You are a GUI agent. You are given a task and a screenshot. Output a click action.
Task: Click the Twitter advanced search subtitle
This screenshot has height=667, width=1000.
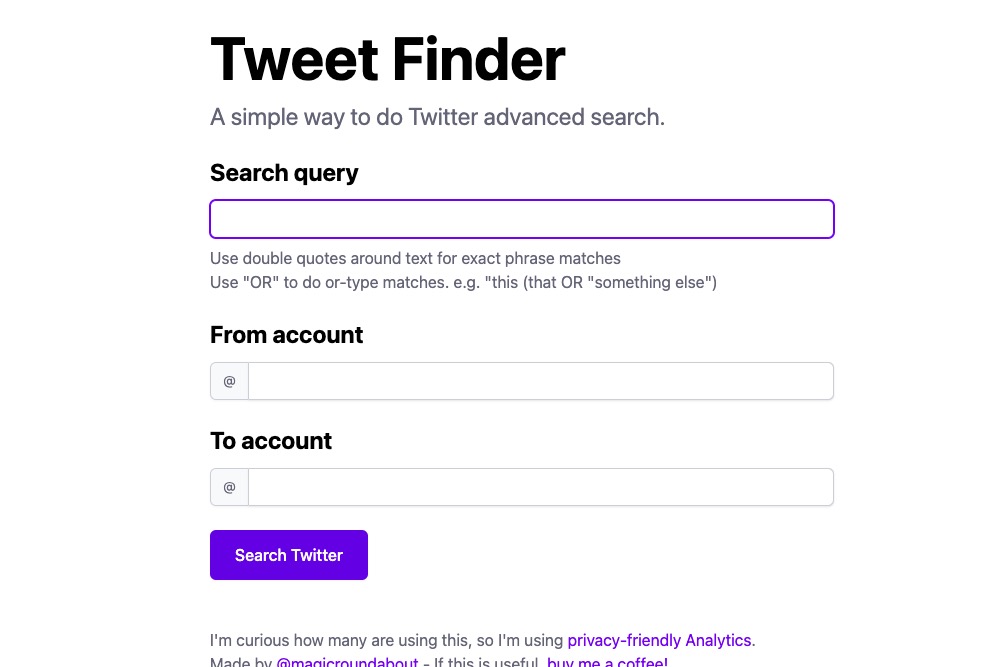(x=437, y=117)
